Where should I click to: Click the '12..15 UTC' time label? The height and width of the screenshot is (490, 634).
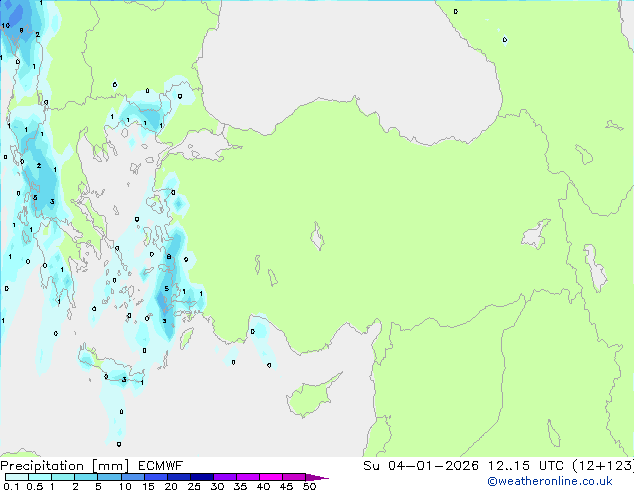(x=526, y=466)
